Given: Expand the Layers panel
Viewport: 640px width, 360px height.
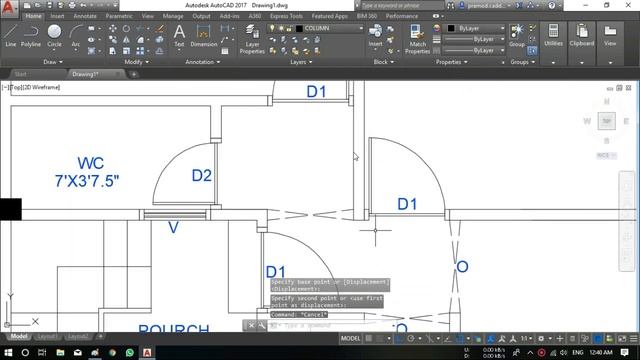Looking at the screenshot, I should point(301,62).
